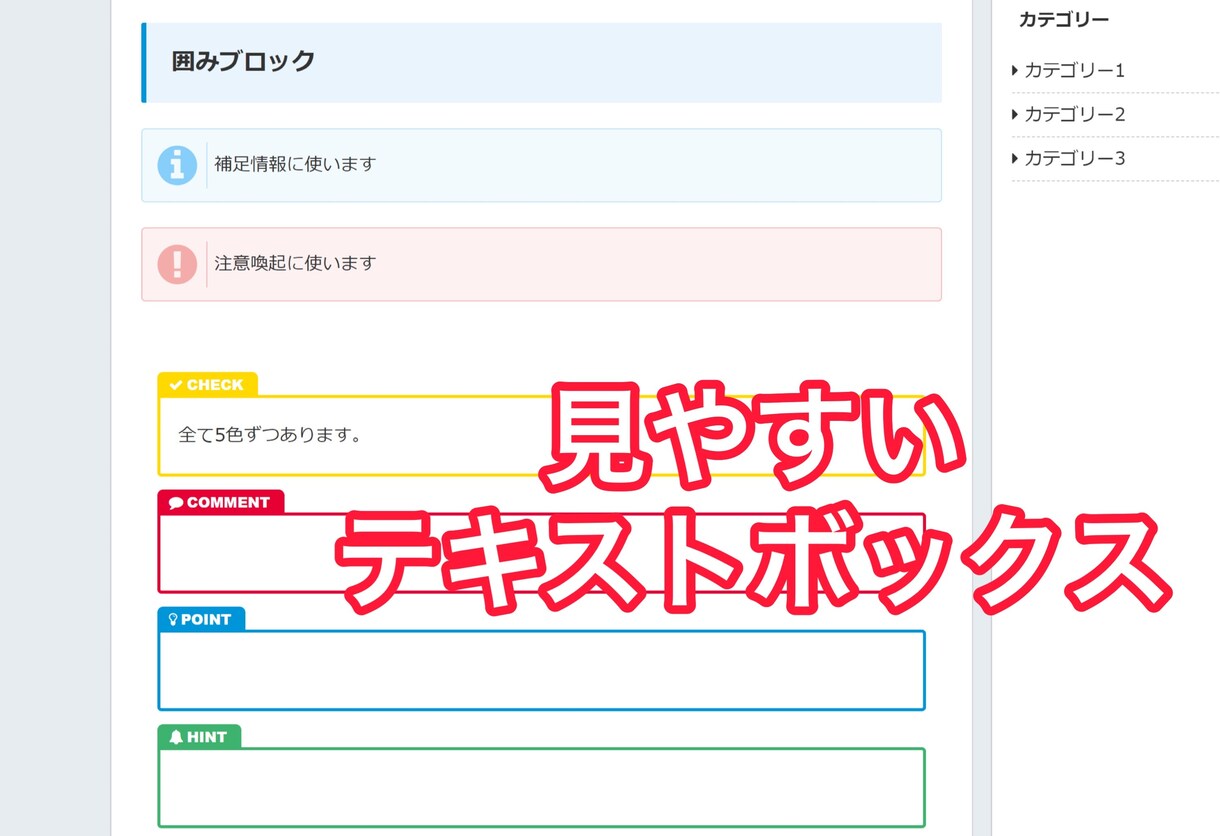Click the red exclamation warning icon
Viewport: 1220px width, 836px height.
click(x=177, y=264)
